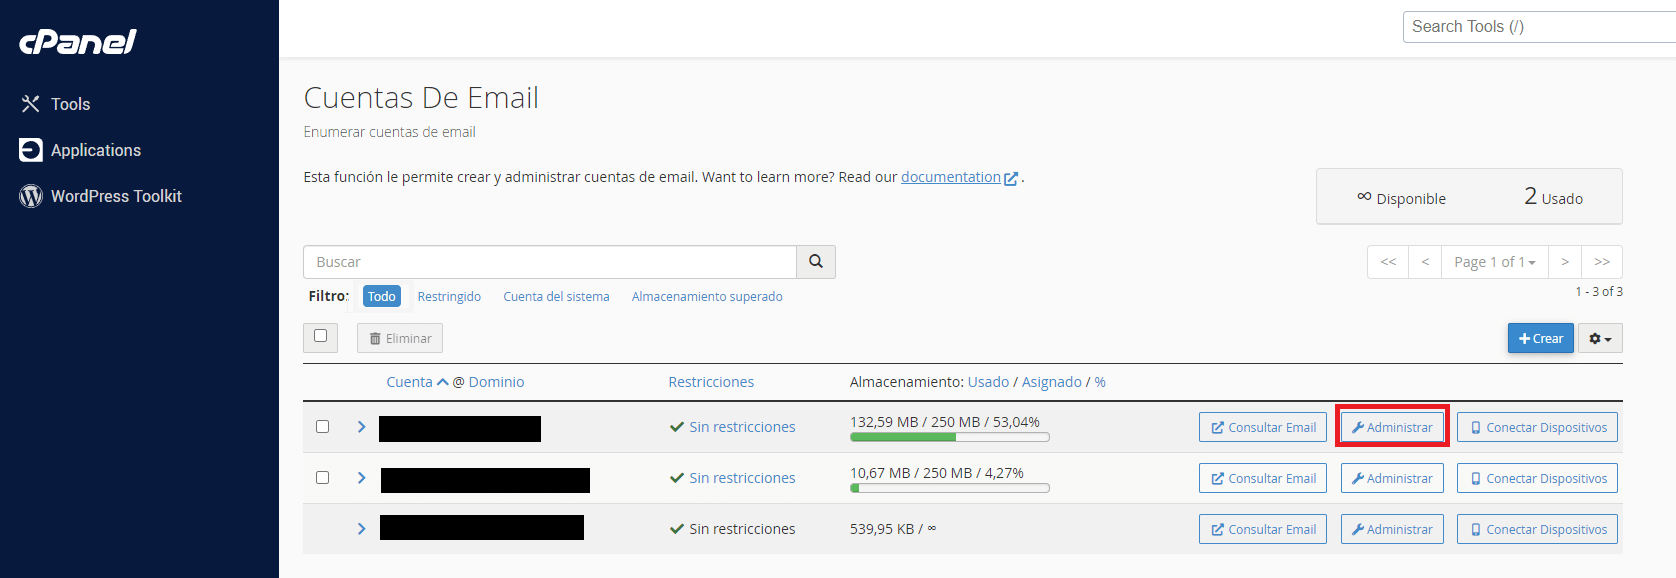Expand the 10,67 MB account row
The width and height of the screenshot is (1676, 578).
(361, 478)
